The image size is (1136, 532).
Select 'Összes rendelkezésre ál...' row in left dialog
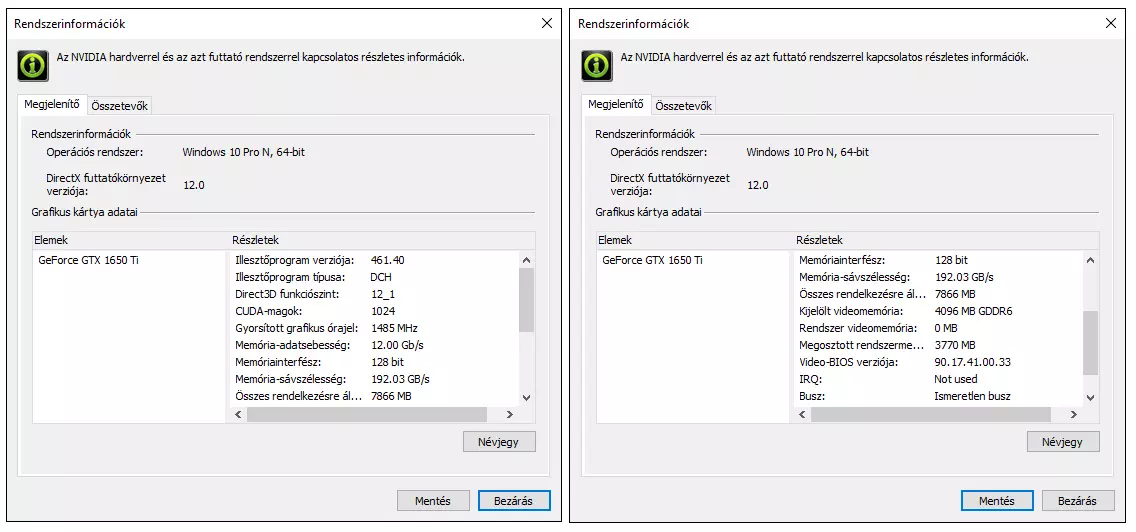pyautogui.click(x=375, y=396)
